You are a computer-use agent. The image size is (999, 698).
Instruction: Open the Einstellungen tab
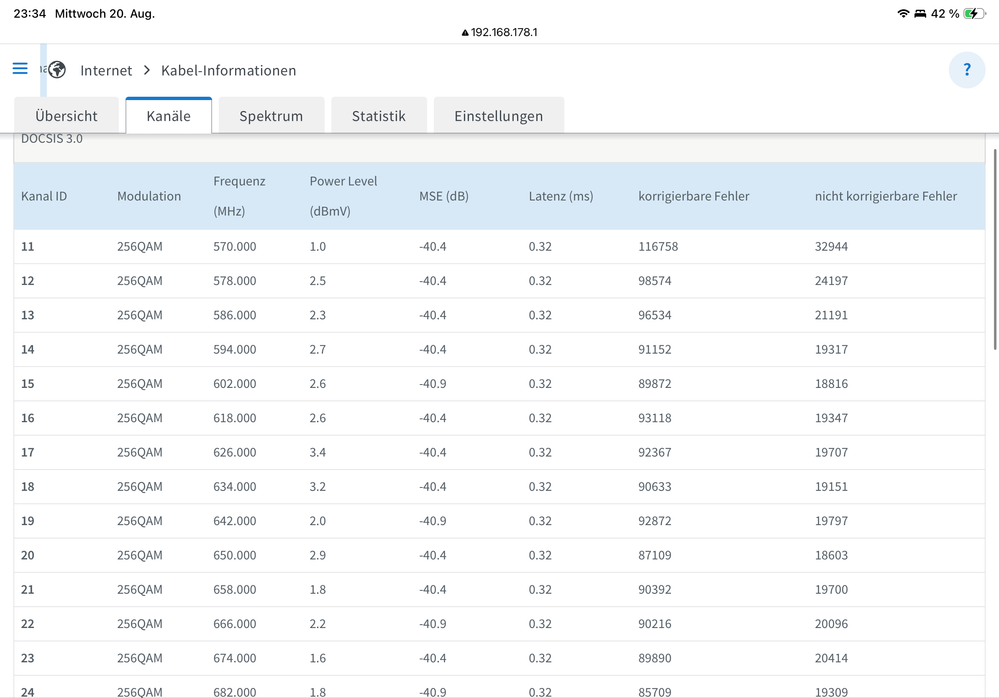click(x=498, y=116)
